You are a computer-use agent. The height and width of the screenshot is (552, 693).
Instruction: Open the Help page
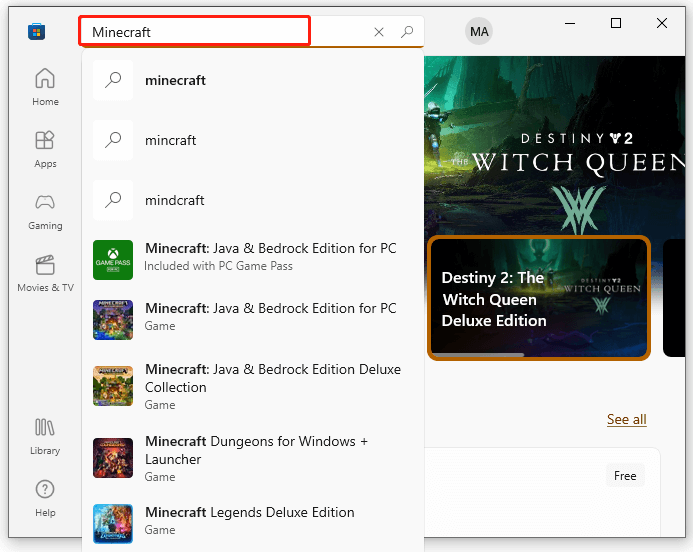tap(45, 497)
